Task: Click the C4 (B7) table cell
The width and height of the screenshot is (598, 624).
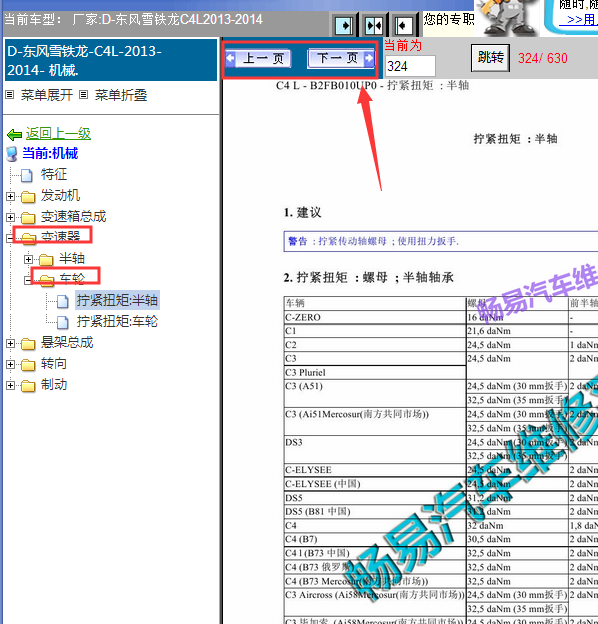Action: click(375, 540)
